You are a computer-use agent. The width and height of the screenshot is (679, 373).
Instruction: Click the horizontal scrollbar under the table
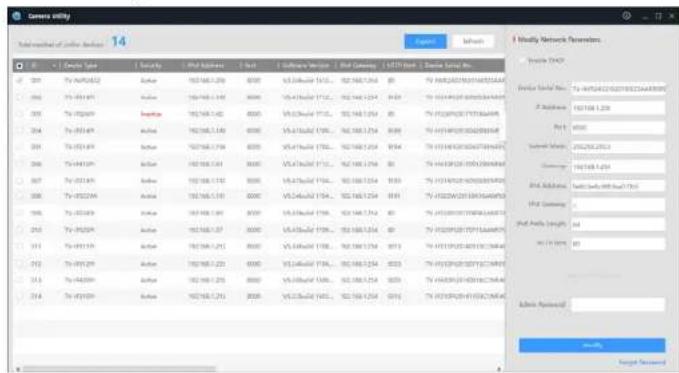[x=119, y=369]
